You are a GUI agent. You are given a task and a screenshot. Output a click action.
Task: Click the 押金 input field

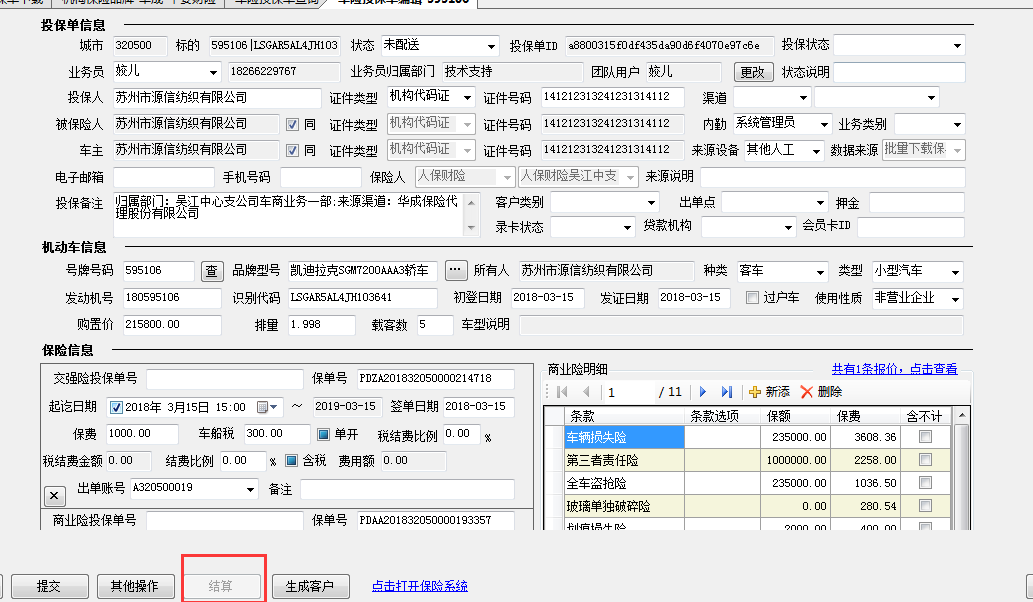[x=916, y=203]
